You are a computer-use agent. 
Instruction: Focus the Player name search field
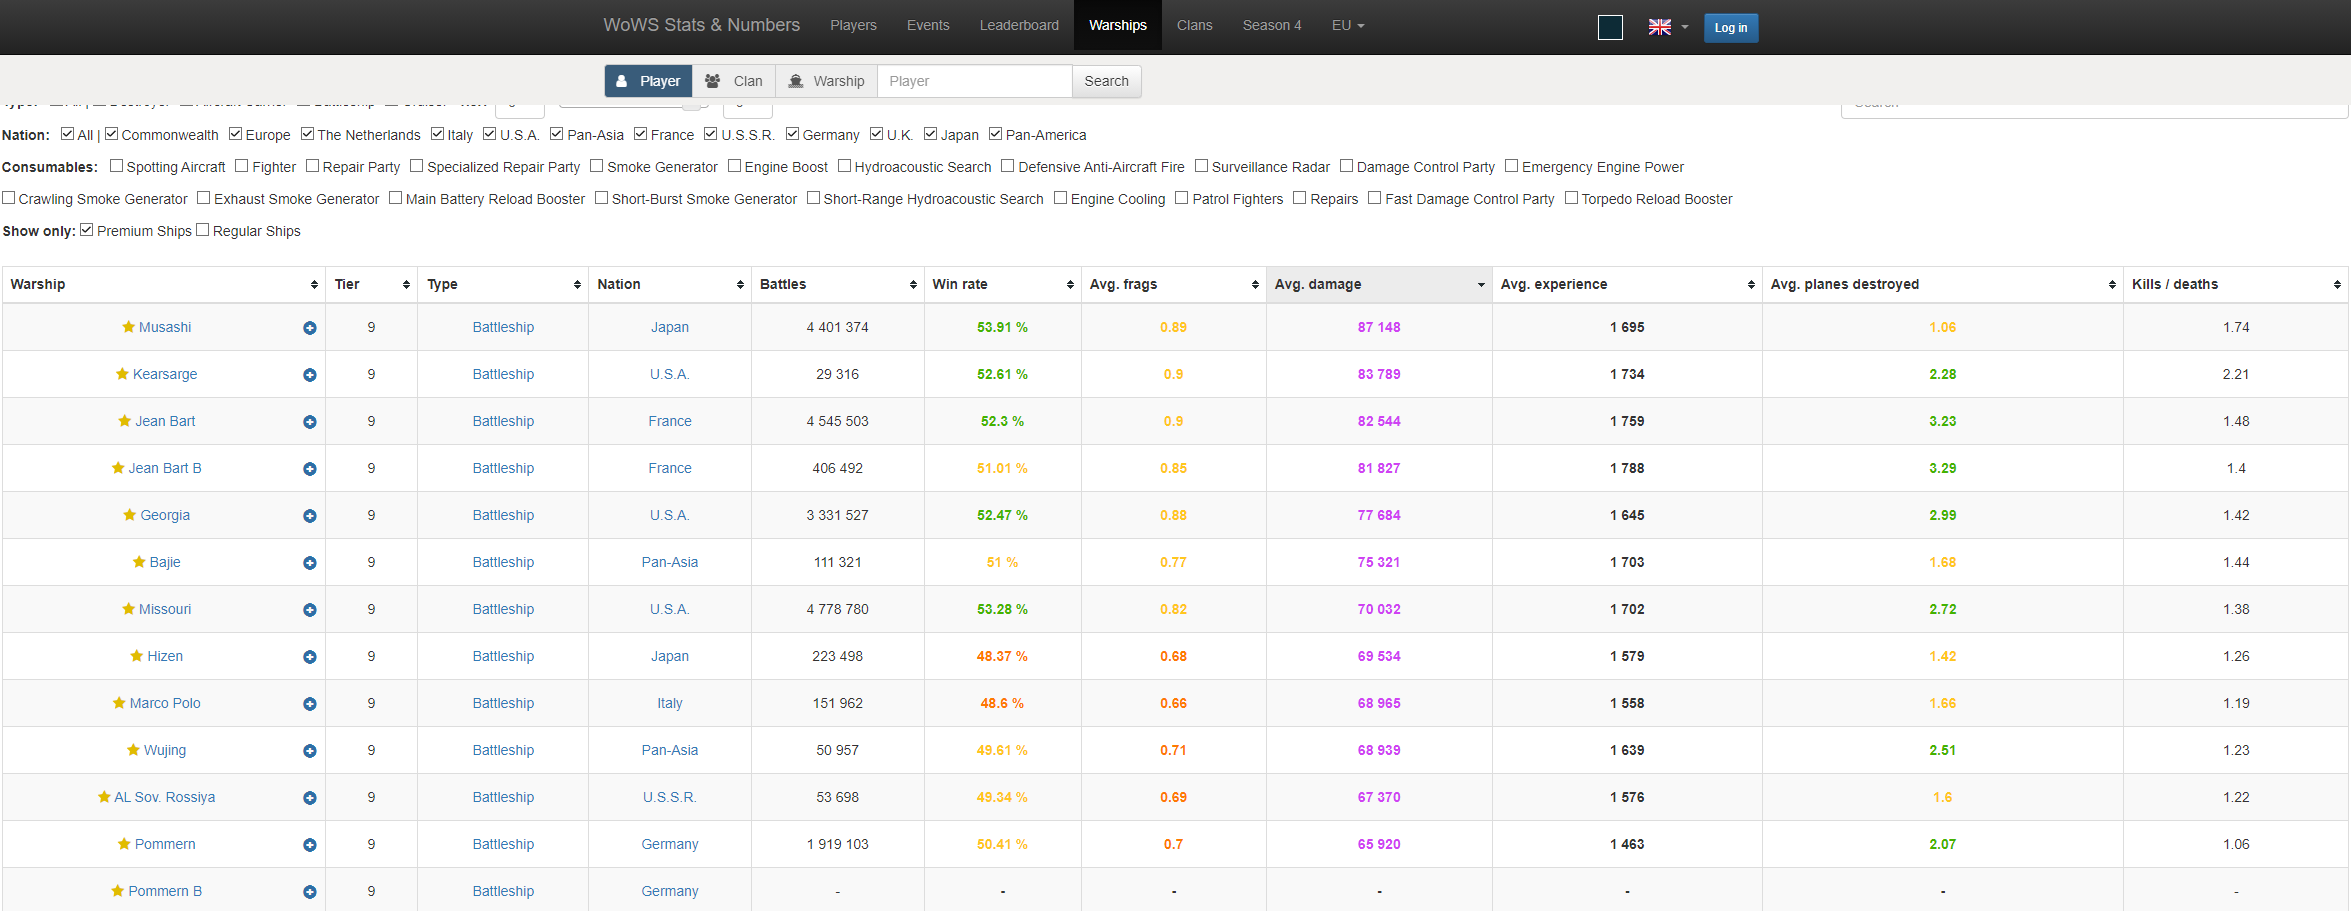tap(974, 81)
